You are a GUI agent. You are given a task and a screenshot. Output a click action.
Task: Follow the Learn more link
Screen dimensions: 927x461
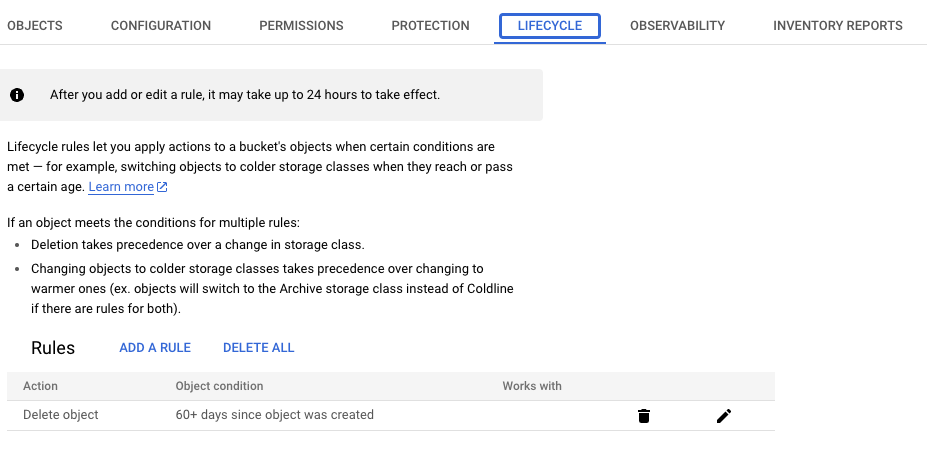coord(121,187)
